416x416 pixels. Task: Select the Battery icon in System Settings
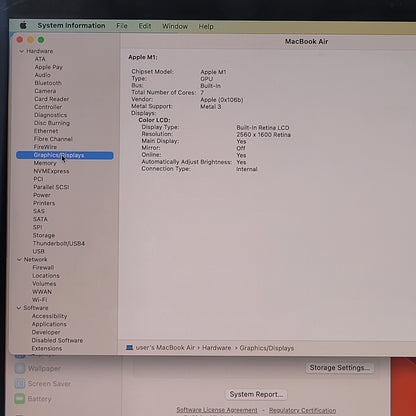point(20,399)
